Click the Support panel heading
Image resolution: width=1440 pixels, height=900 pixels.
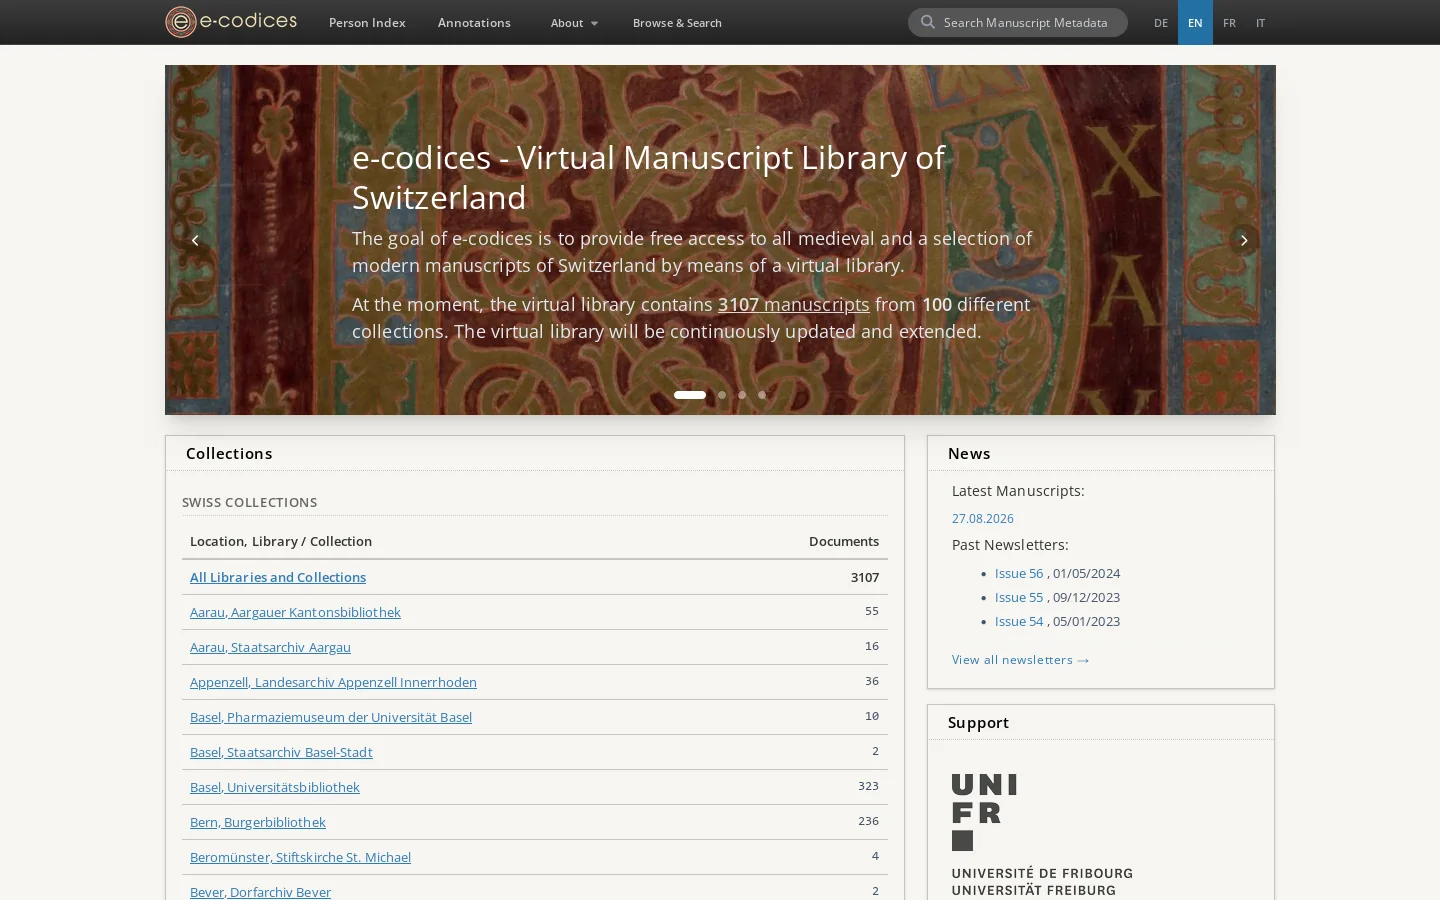(x=978, y=722)
